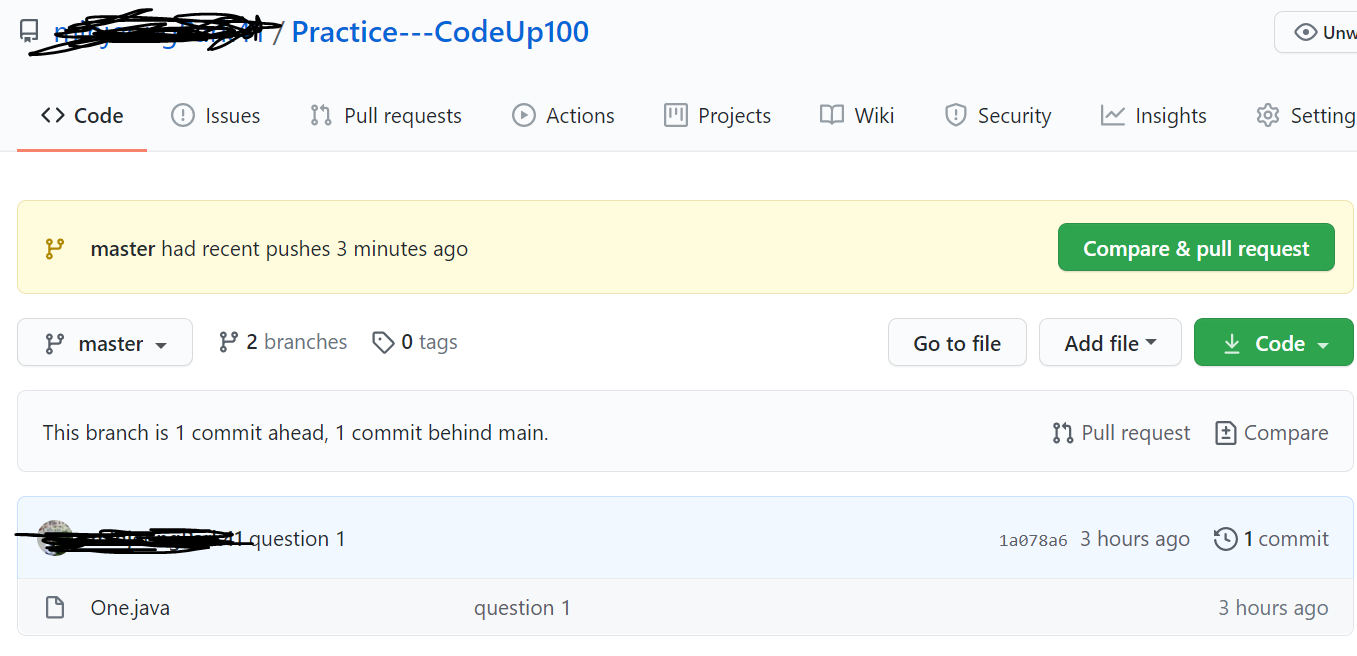The image size is (1357, 656).
Task: Click the branch icon in the recent pushes banner
Action: 55,249
